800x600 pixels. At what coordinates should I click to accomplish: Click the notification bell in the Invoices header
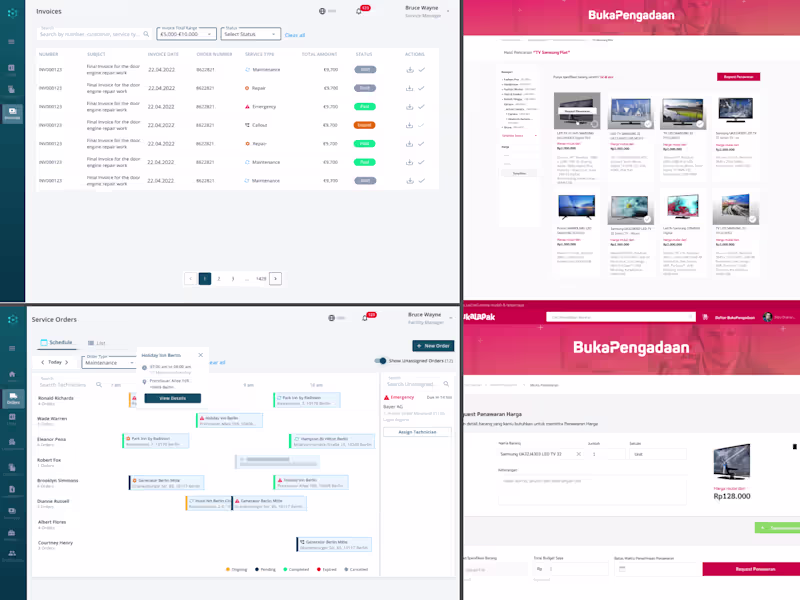pos(359,11)
